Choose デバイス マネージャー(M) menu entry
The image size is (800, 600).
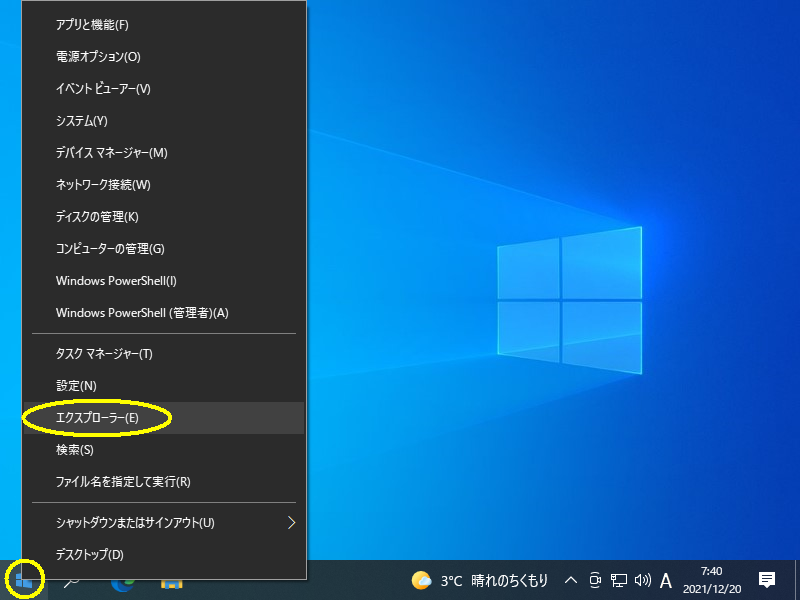pyautogui.click(x=111, y=153)
